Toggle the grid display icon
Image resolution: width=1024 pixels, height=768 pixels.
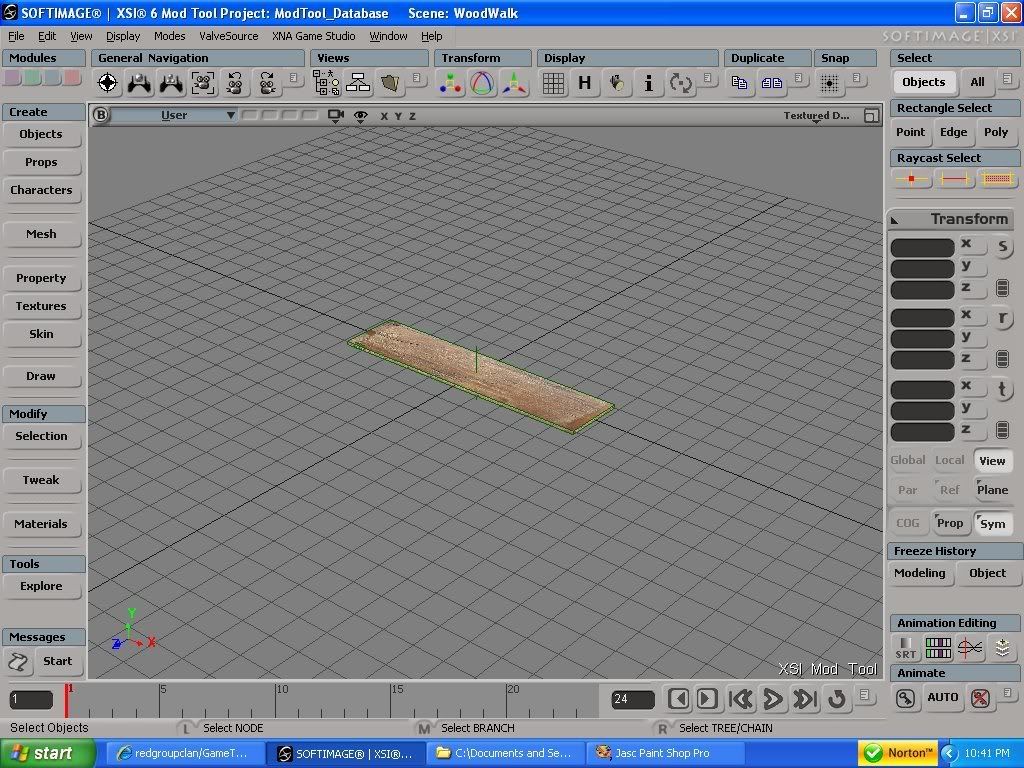coord(552,83)
